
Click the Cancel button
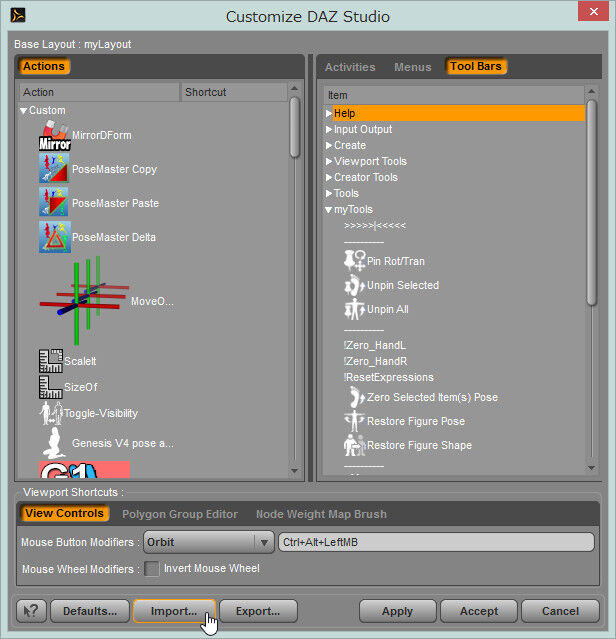tap(560, 611)
